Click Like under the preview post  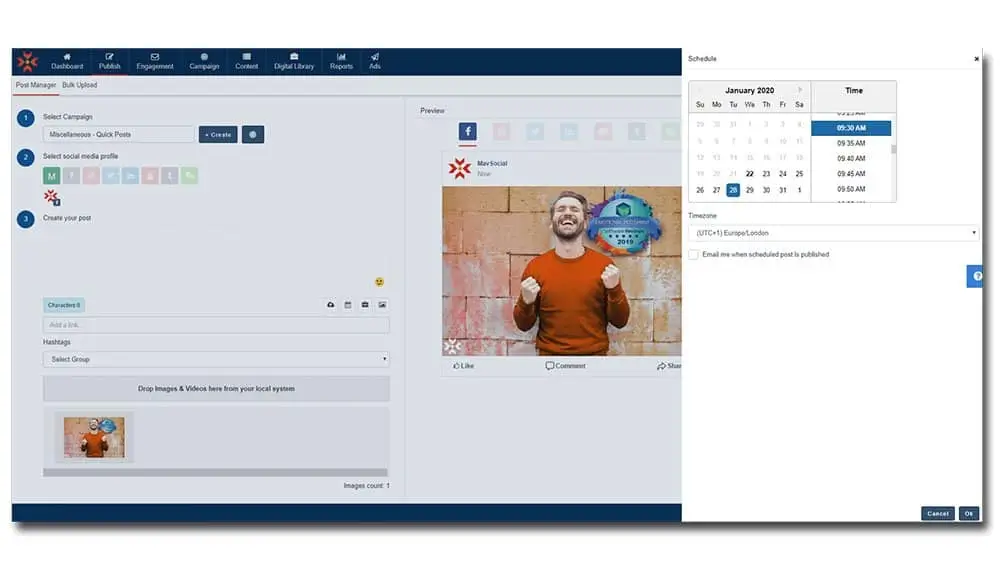(464, 366)
